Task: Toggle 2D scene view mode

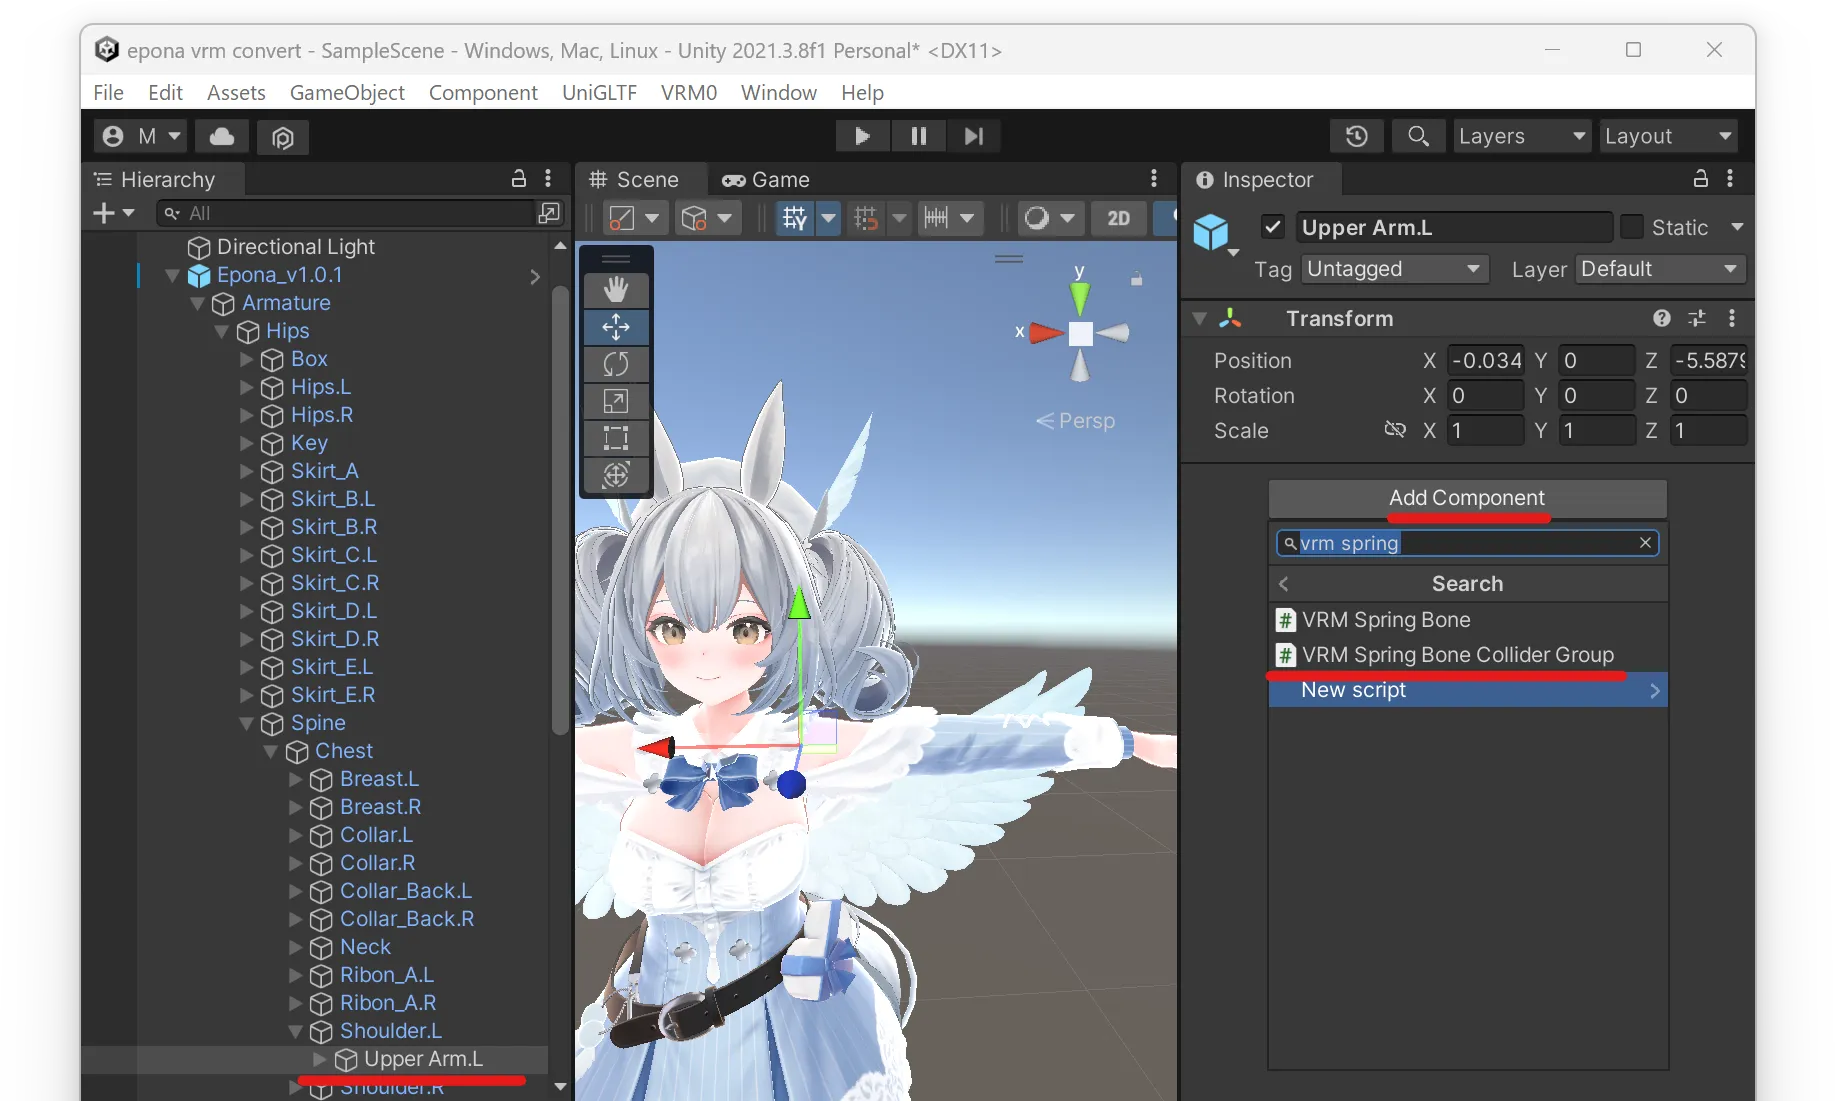Action: coord(1118,218)
